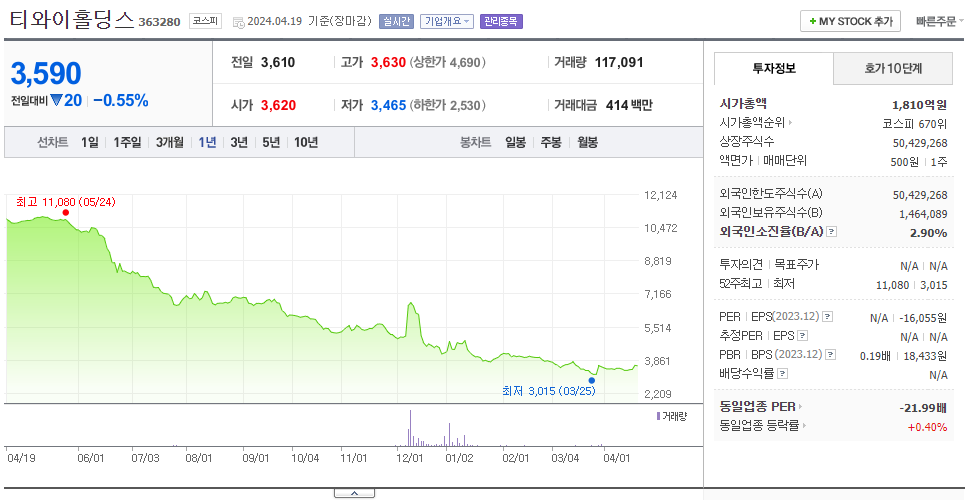Click the 고가 value 3,630
The height and width of the screenshot is (500, 968).
[388, 62]
